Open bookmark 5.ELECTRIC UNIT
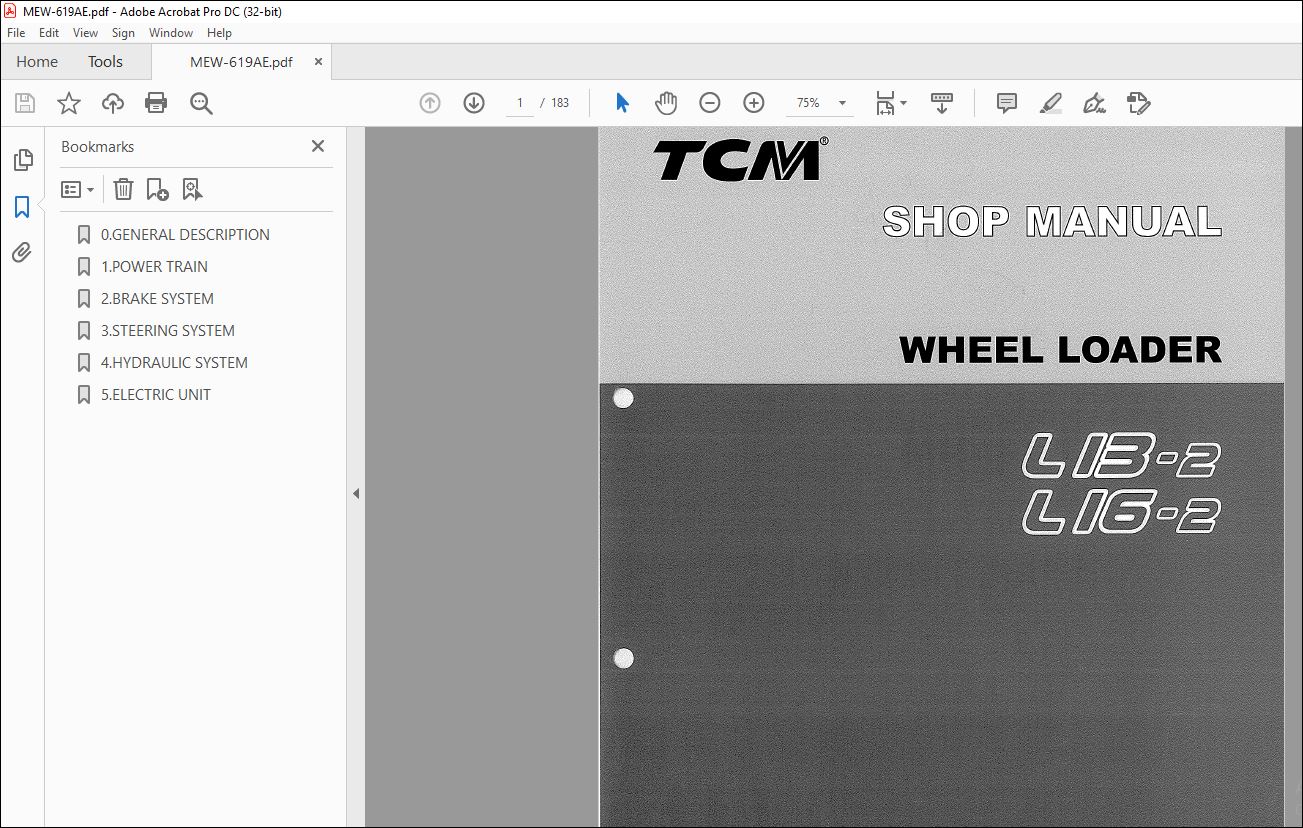Image resolution: width=1303 pixels, height=828 pixels. (156, 395)
